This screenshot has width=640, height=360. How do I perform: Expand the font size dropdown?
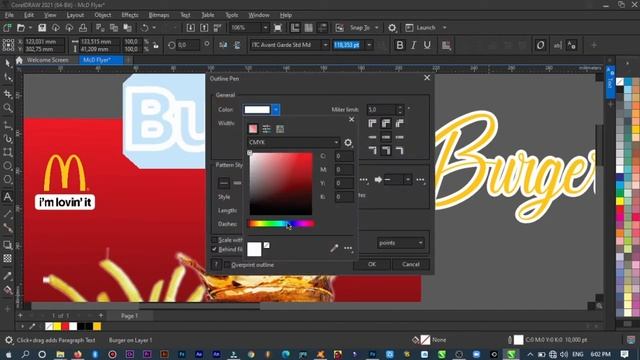pos(369,45)
